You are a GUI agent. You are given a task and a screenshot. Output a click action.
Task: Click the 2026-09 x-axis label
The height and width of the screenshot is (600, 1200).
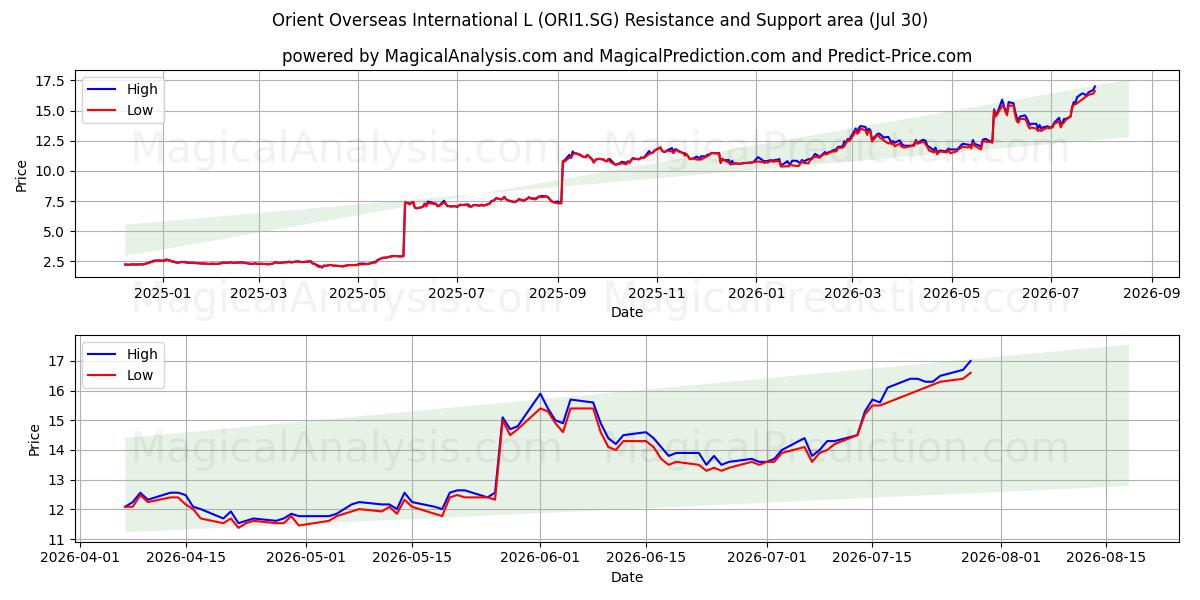coord(1151,294)
